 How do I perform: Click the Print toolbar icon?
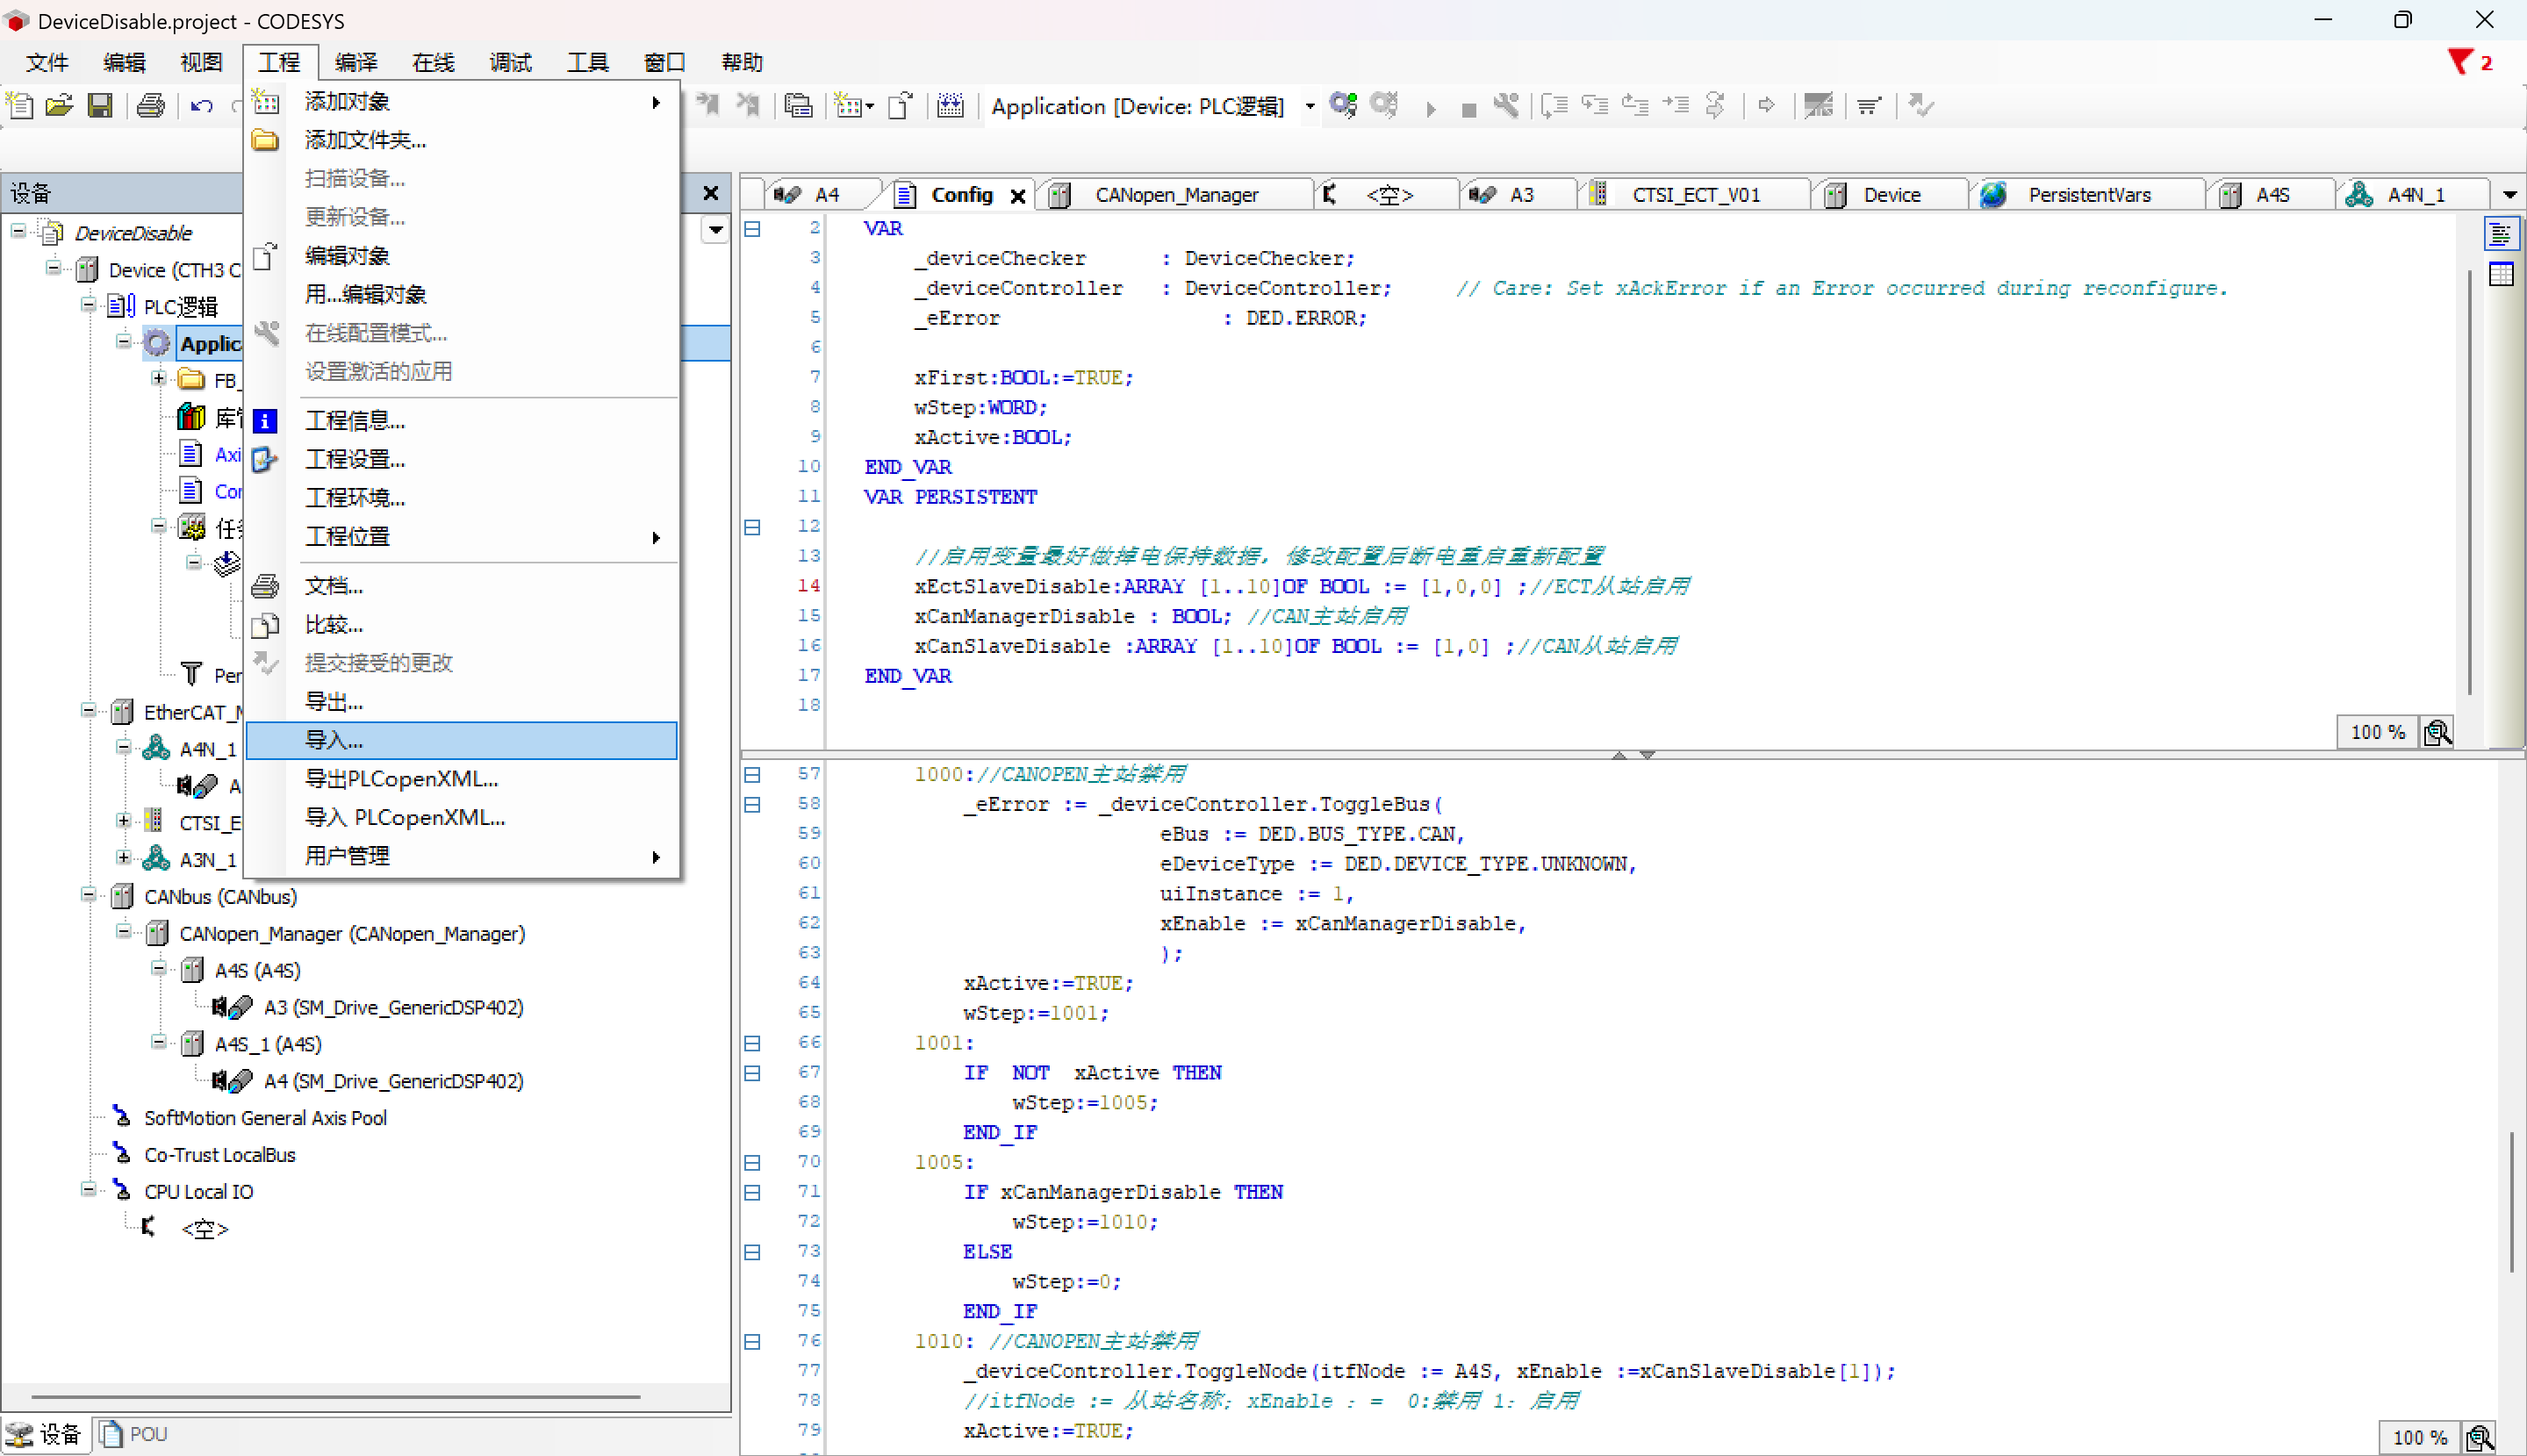point(151,105)
